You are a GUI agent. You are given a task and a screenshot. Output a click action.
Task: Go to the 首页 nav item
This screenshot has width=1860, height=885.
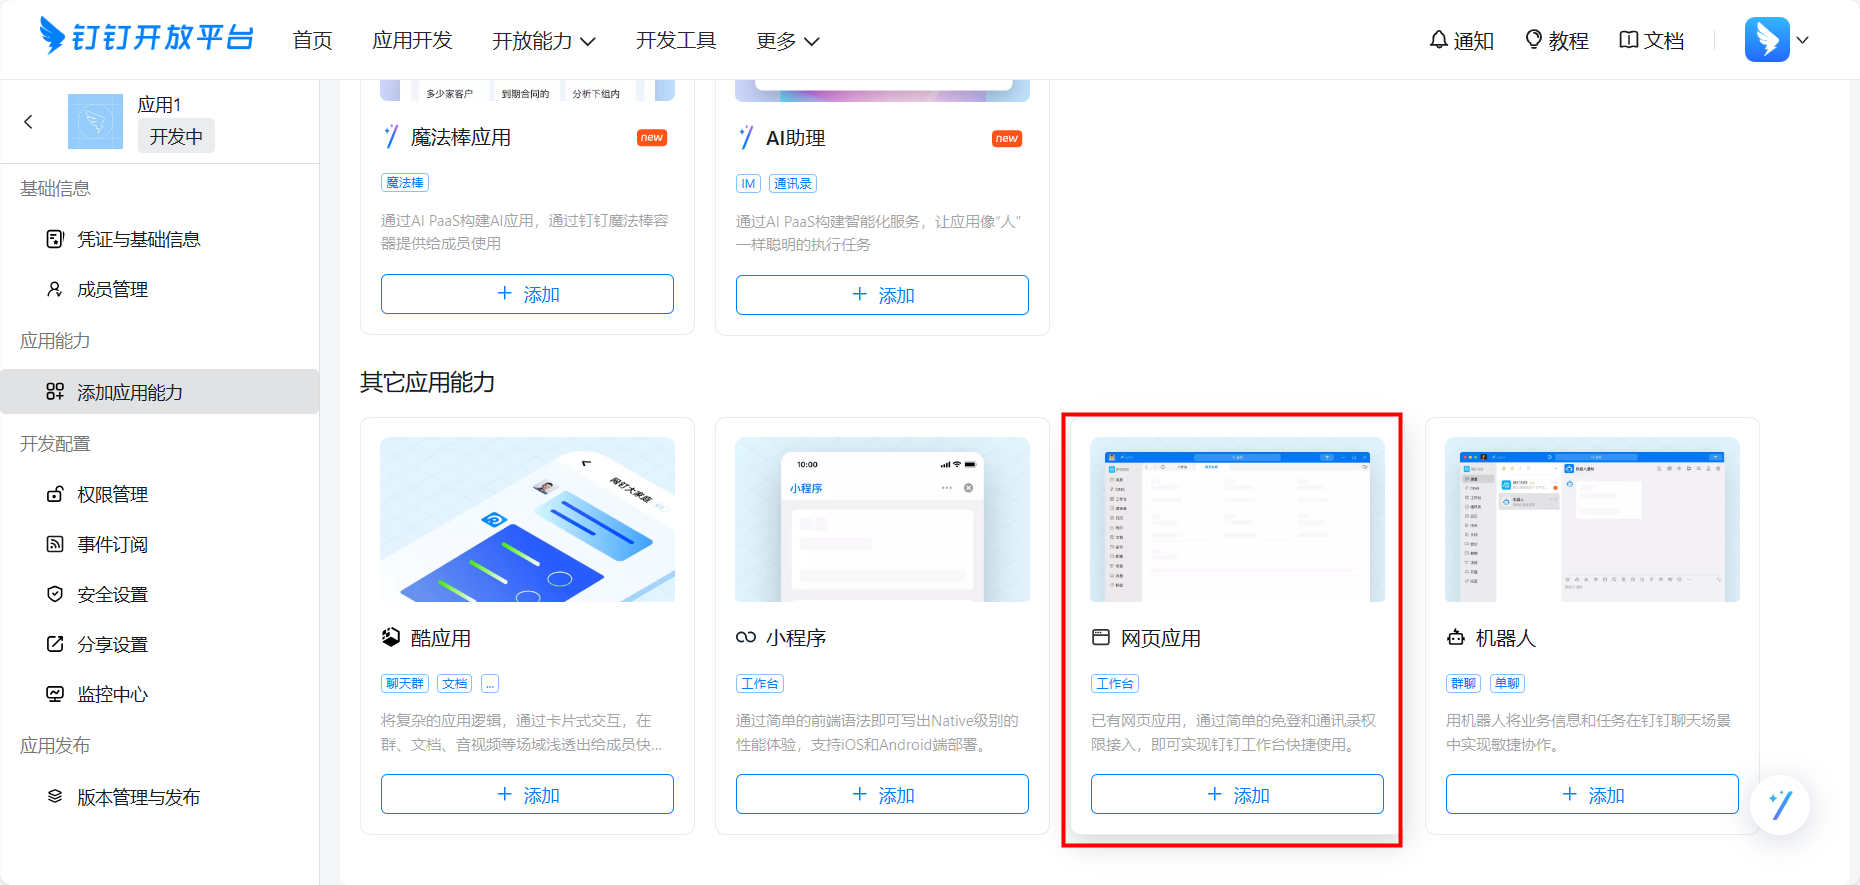pos(312,40)
